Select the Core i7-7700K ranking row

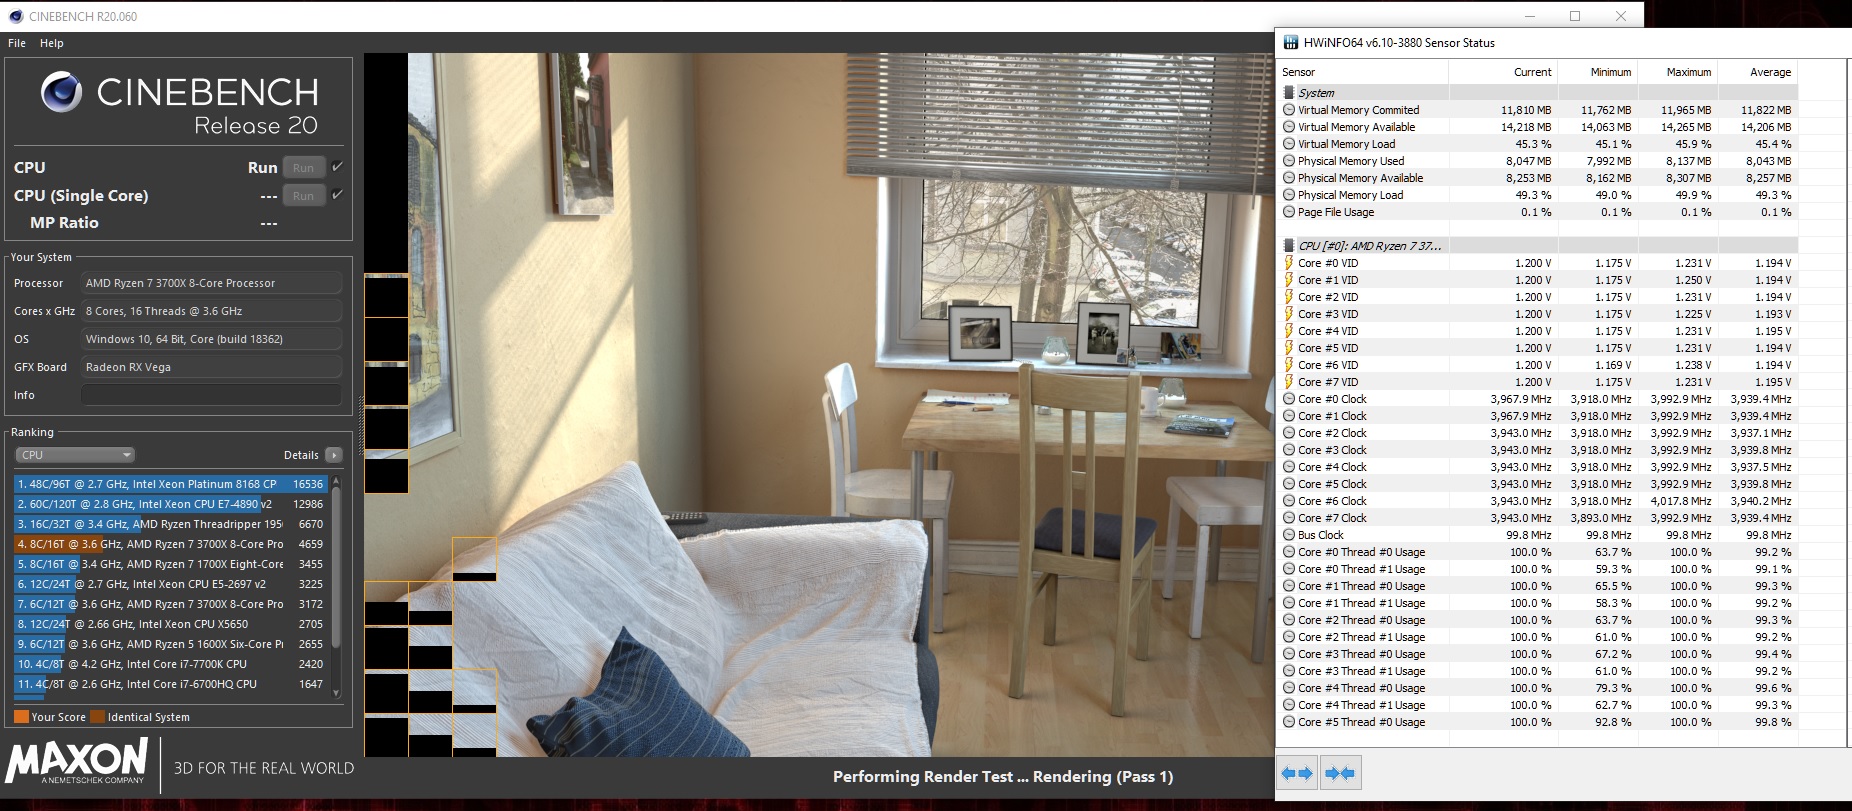click(171, 664)
